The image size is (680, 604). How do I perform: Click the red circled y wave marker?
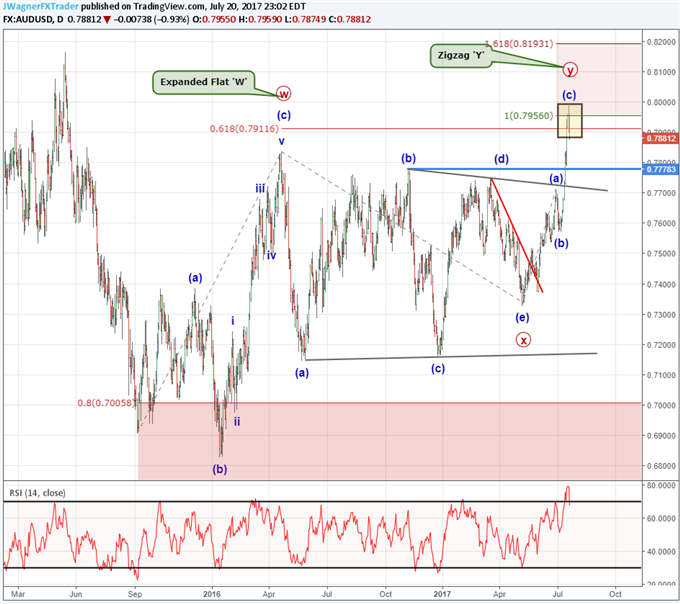[570, 69]
